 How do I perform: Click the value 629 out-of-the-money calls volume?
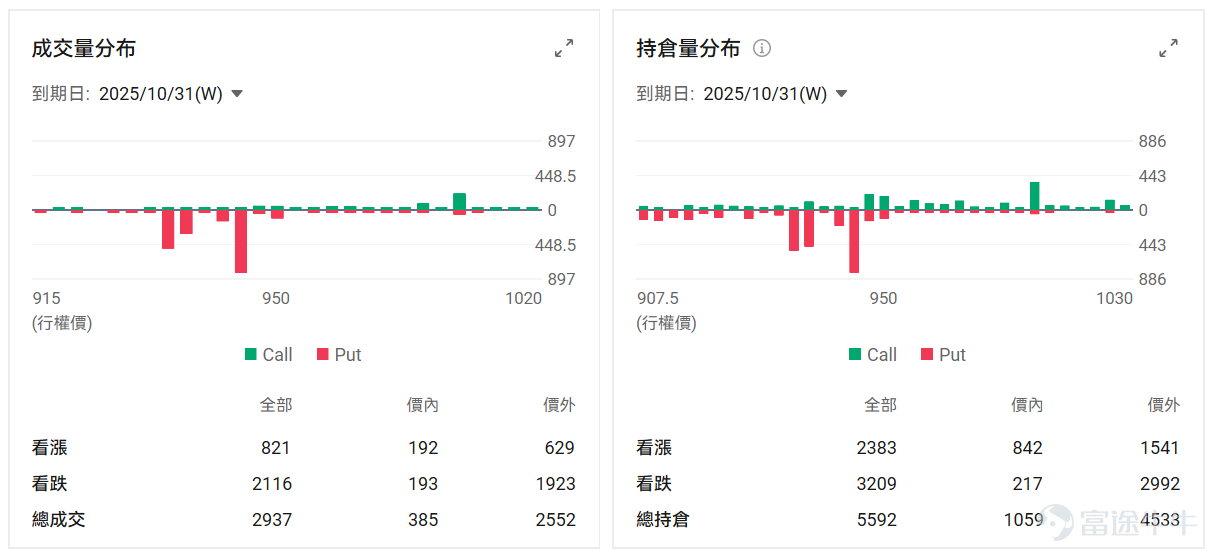pyautogui.click(x=560, y=448)
